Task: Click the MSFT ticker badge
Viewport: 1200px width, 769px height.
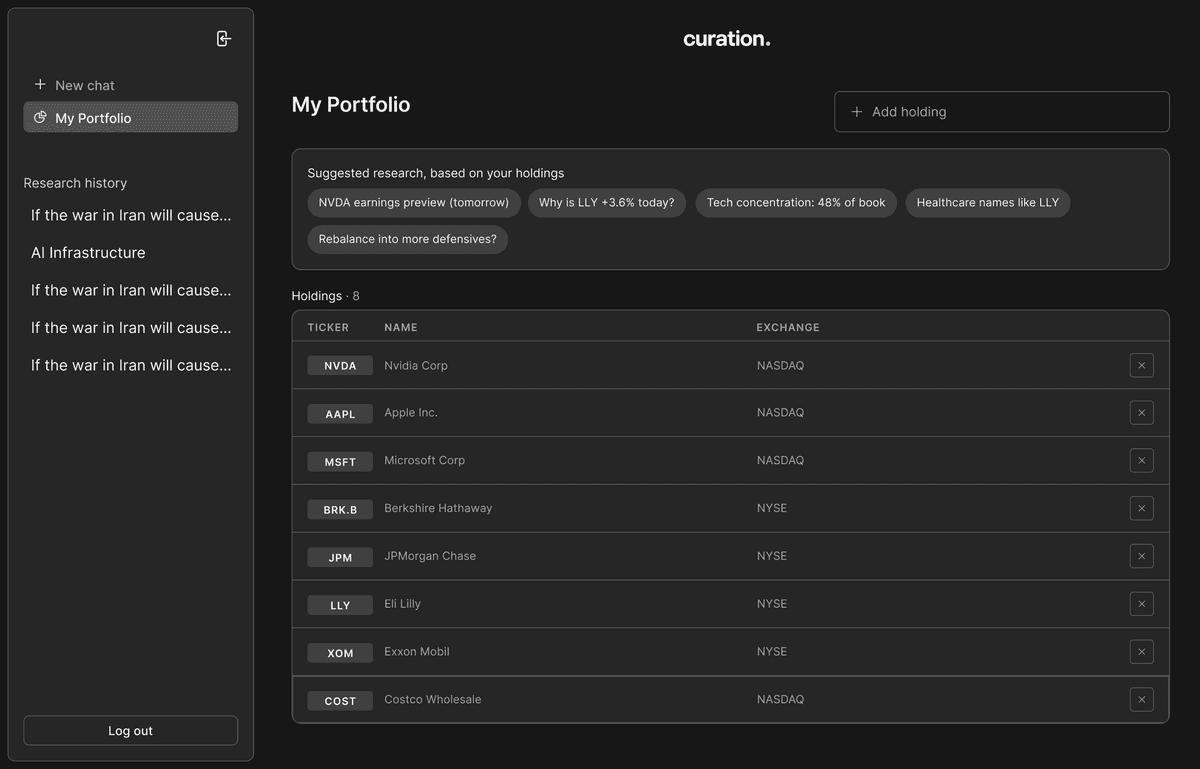Action: (340, 461)
